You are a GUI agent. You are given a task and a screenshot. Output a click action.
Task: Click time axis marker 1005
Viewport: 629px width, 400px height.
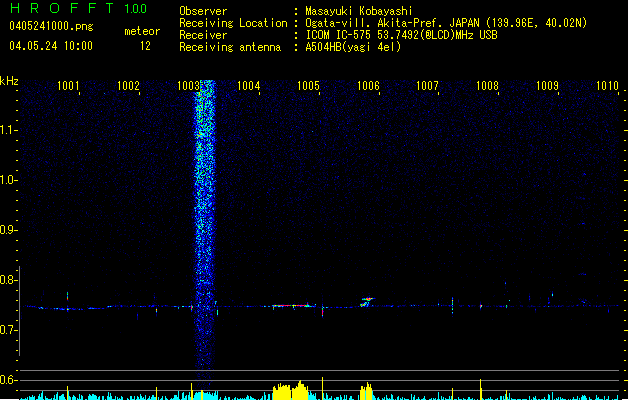308,86
